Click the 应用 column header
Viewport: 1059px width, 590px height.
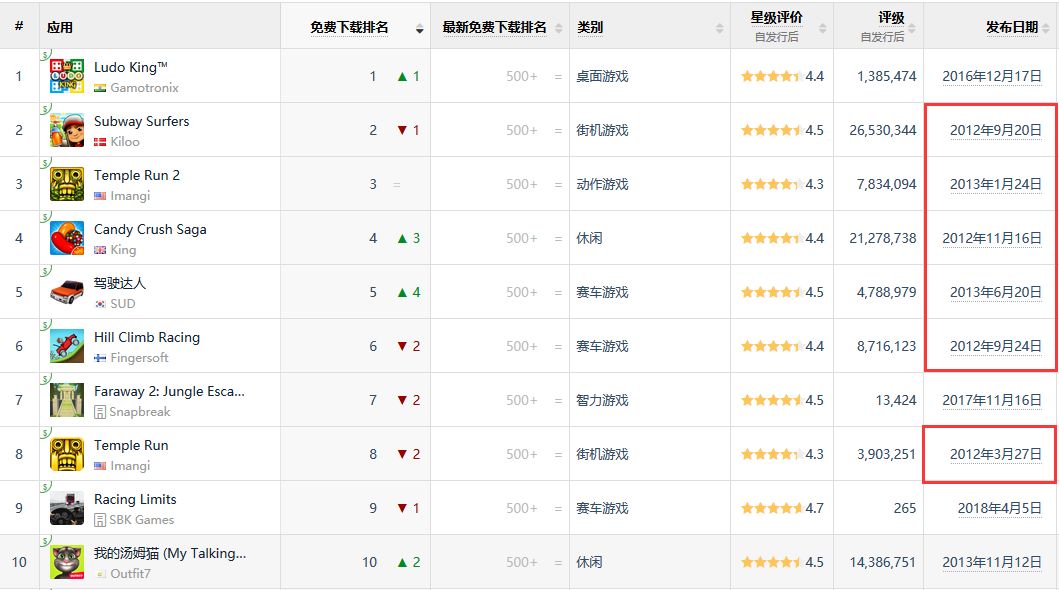(60, 28)
